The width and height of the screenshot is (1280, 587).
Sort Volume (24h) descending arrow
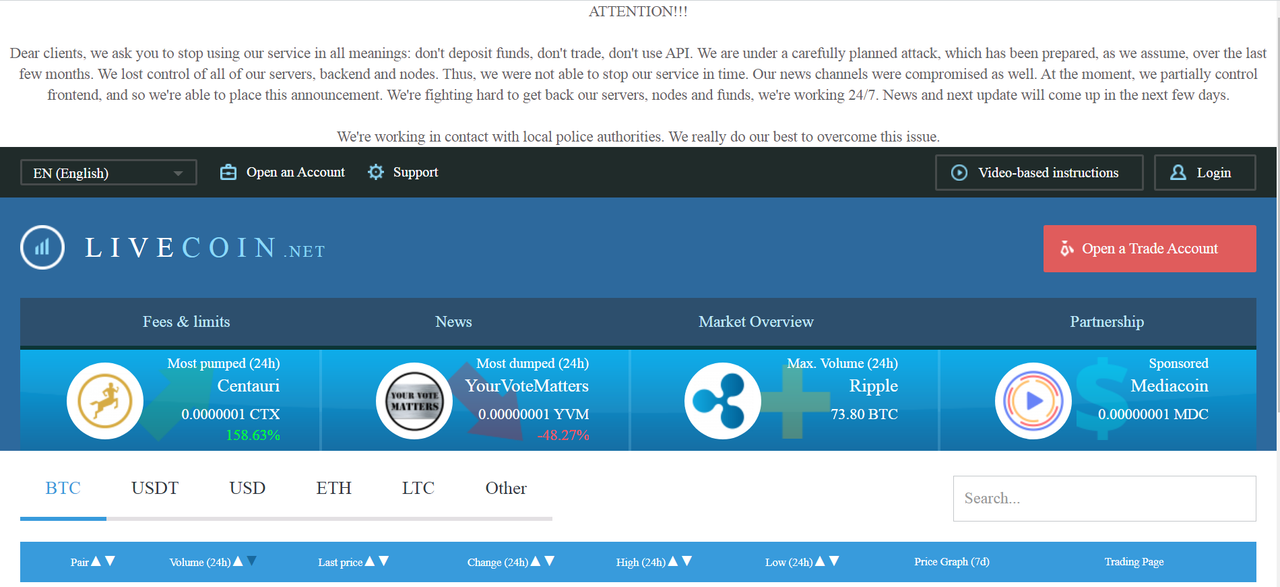pos(251,562)
